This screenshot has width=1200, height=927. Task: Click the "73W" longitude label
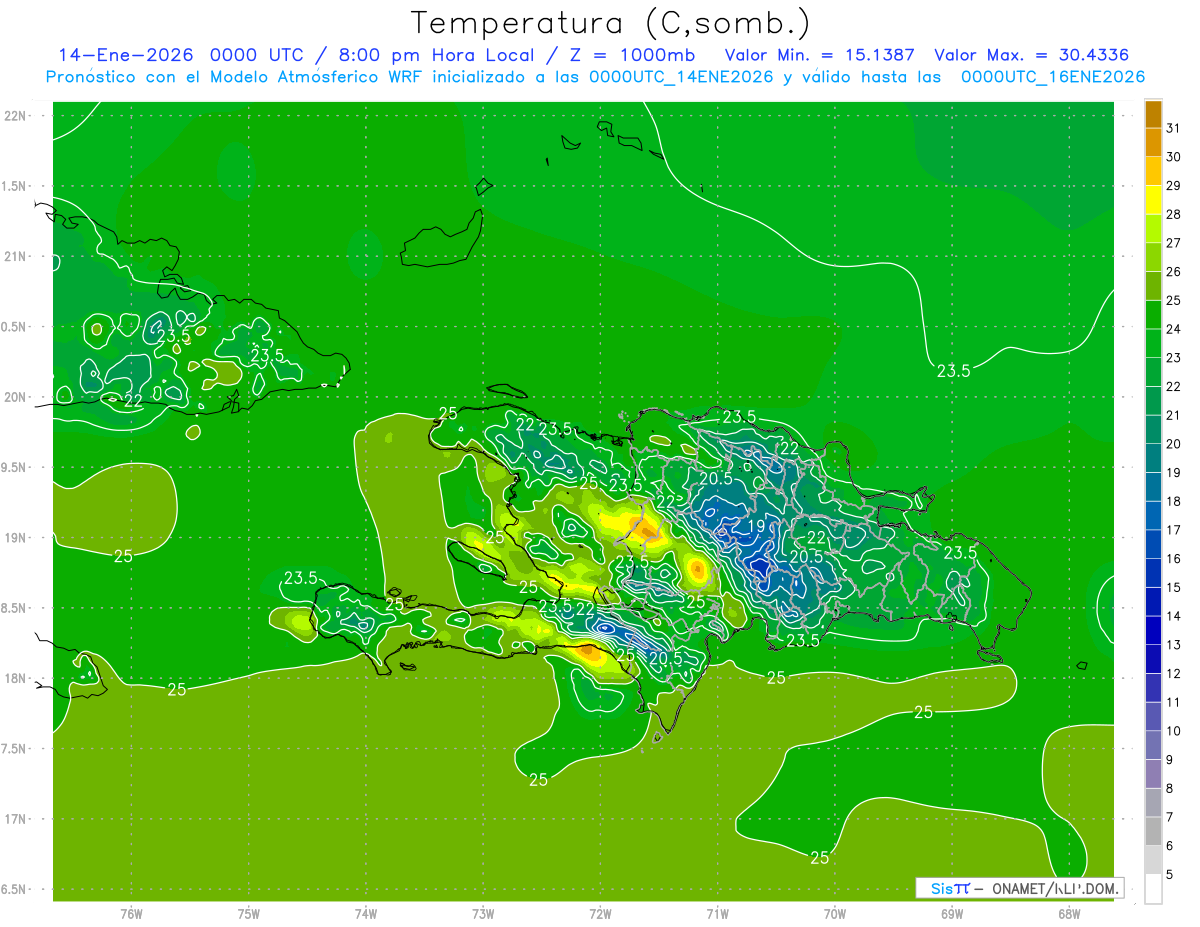tap(483, 913)
